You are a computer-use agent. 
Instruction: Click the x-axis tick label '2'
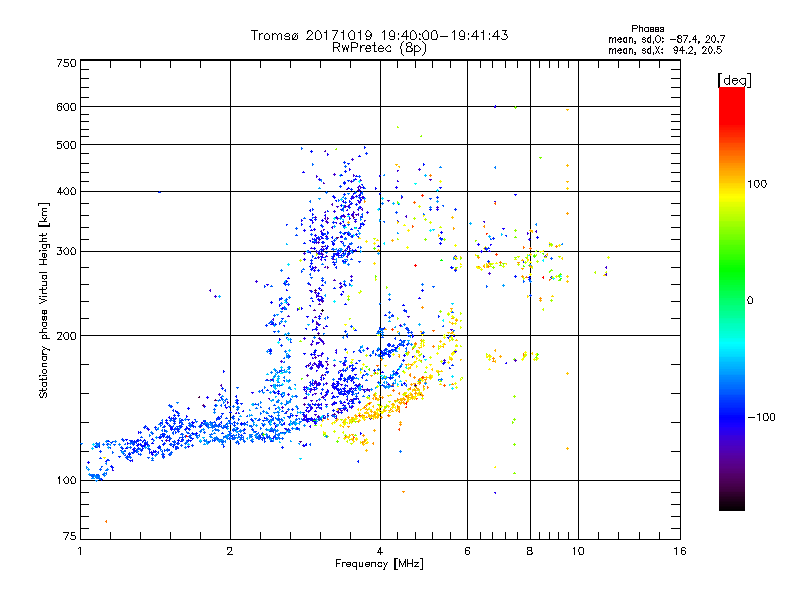(x=230, y=551)
